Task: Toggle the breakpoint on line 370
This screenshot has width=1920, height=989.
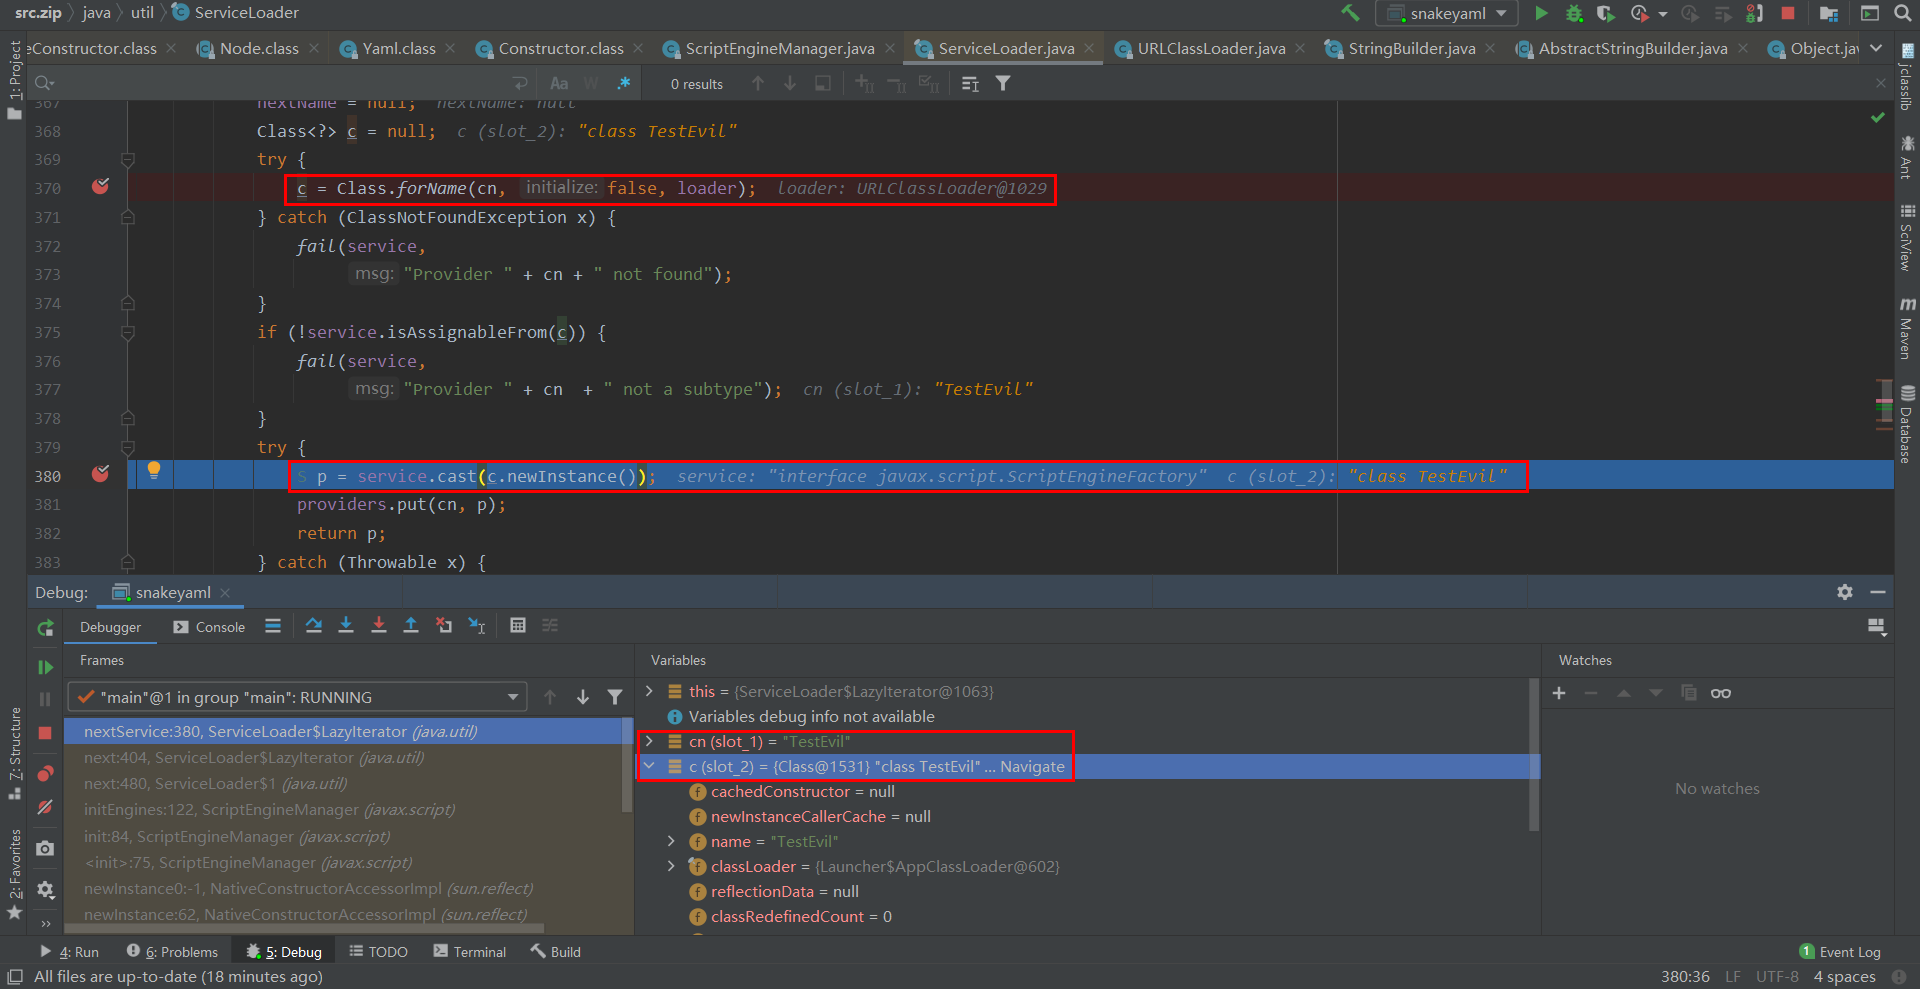Action: 100,187
